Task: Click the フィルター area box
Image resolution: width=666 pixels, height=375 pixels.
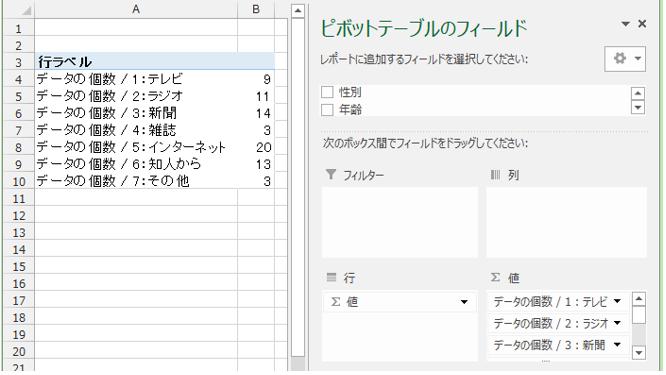Action: click(400, 222)
